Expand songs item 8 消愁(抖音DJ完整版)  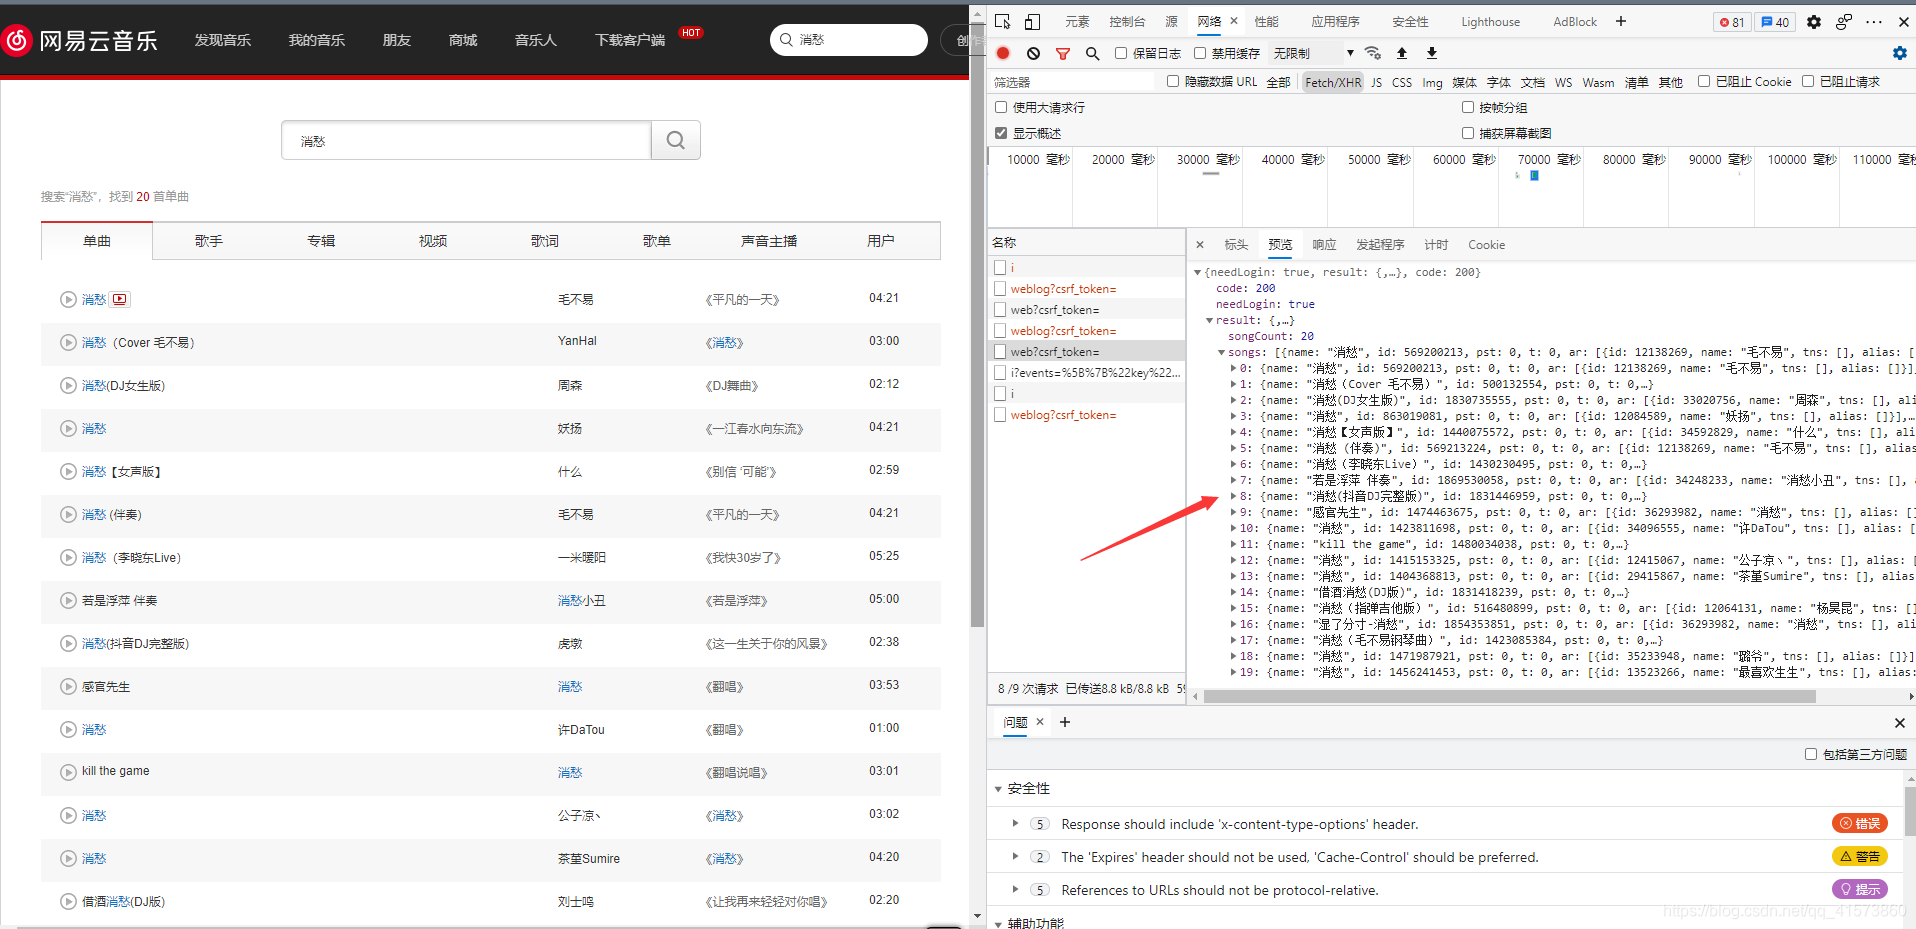pos(1233,496)
